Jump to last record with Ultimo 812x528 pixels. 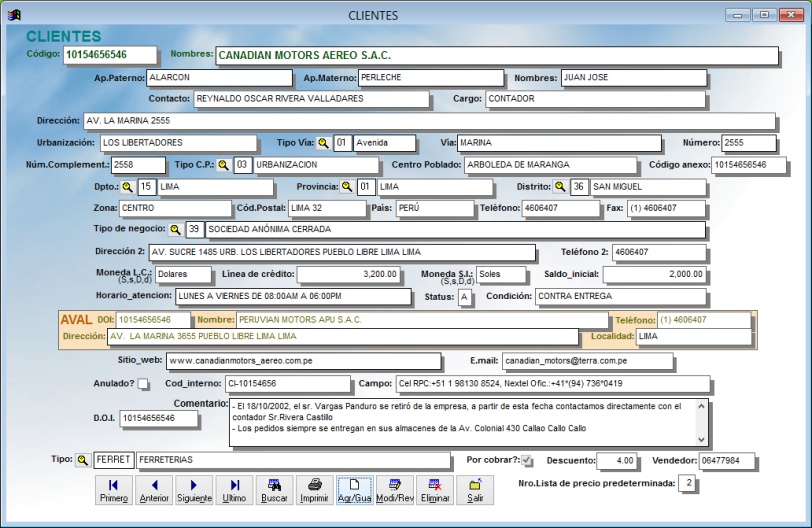pyautogui.click(x=234, y=490)
